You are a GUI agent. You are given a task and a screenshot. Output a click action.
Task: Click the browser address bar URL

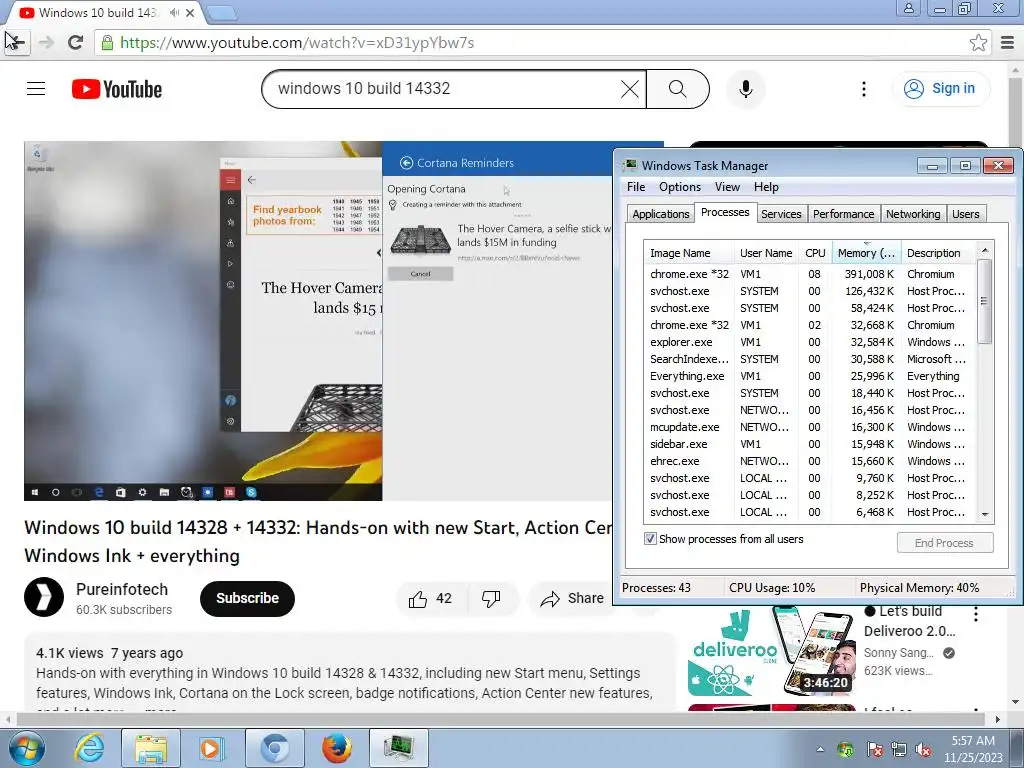click(x=297, y=43)
